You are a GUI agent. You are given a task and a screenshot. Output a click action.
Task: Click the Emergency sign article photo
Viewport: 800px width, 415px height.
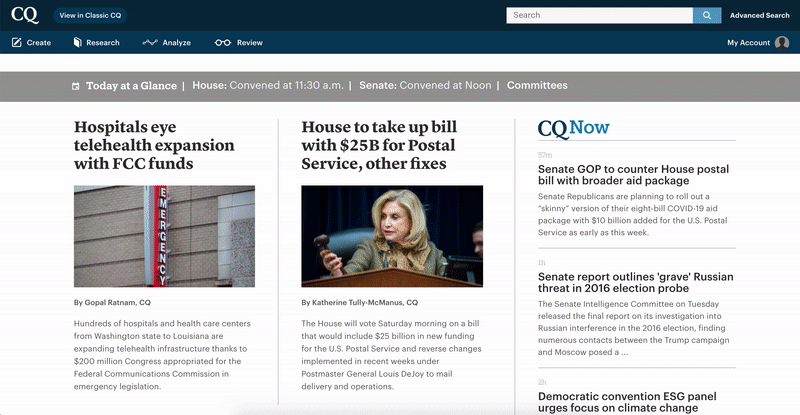(164, 236)
